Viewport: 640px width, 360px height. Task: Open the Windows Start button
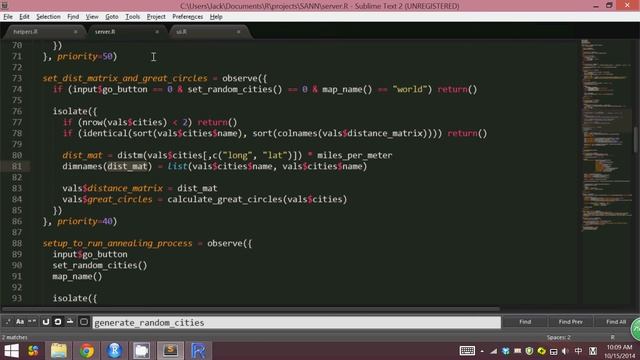click(11, 351)
